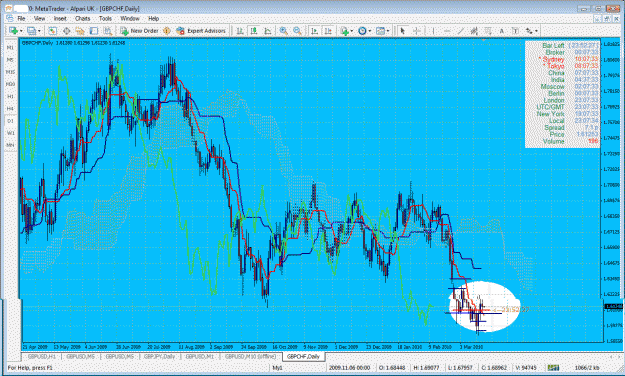625x376 pixels.
Task: Open the View menu
Action: click(x=39, y=18)
